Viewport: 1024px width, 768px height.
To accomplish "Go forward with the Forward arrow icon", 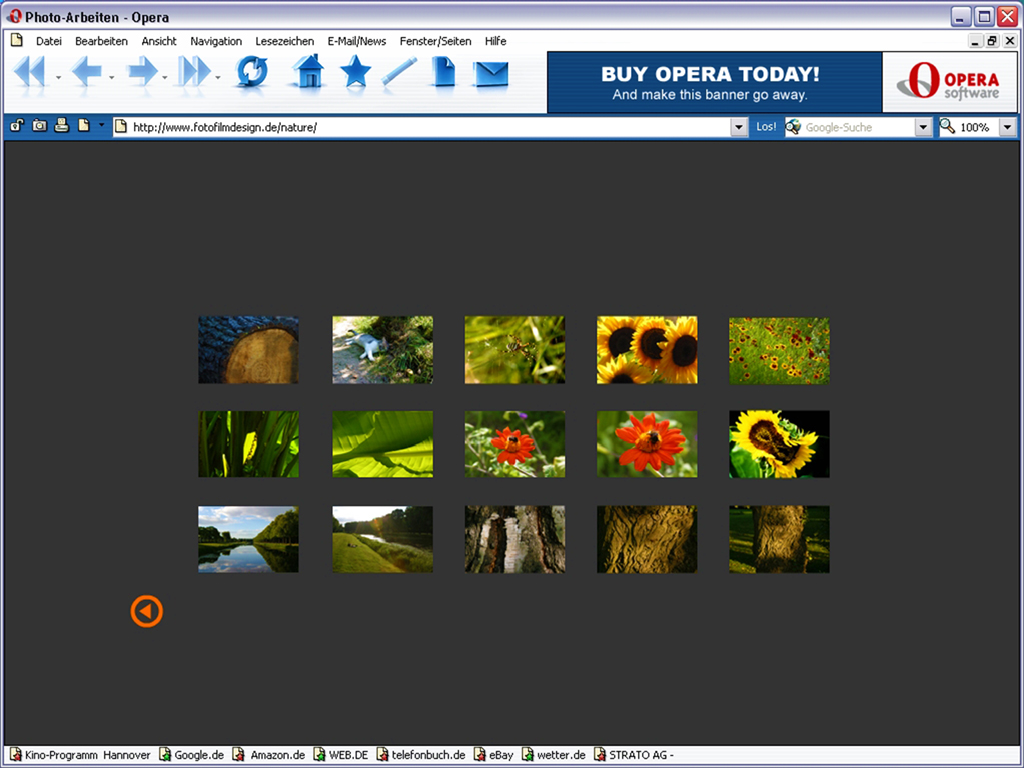I will 142,71.
